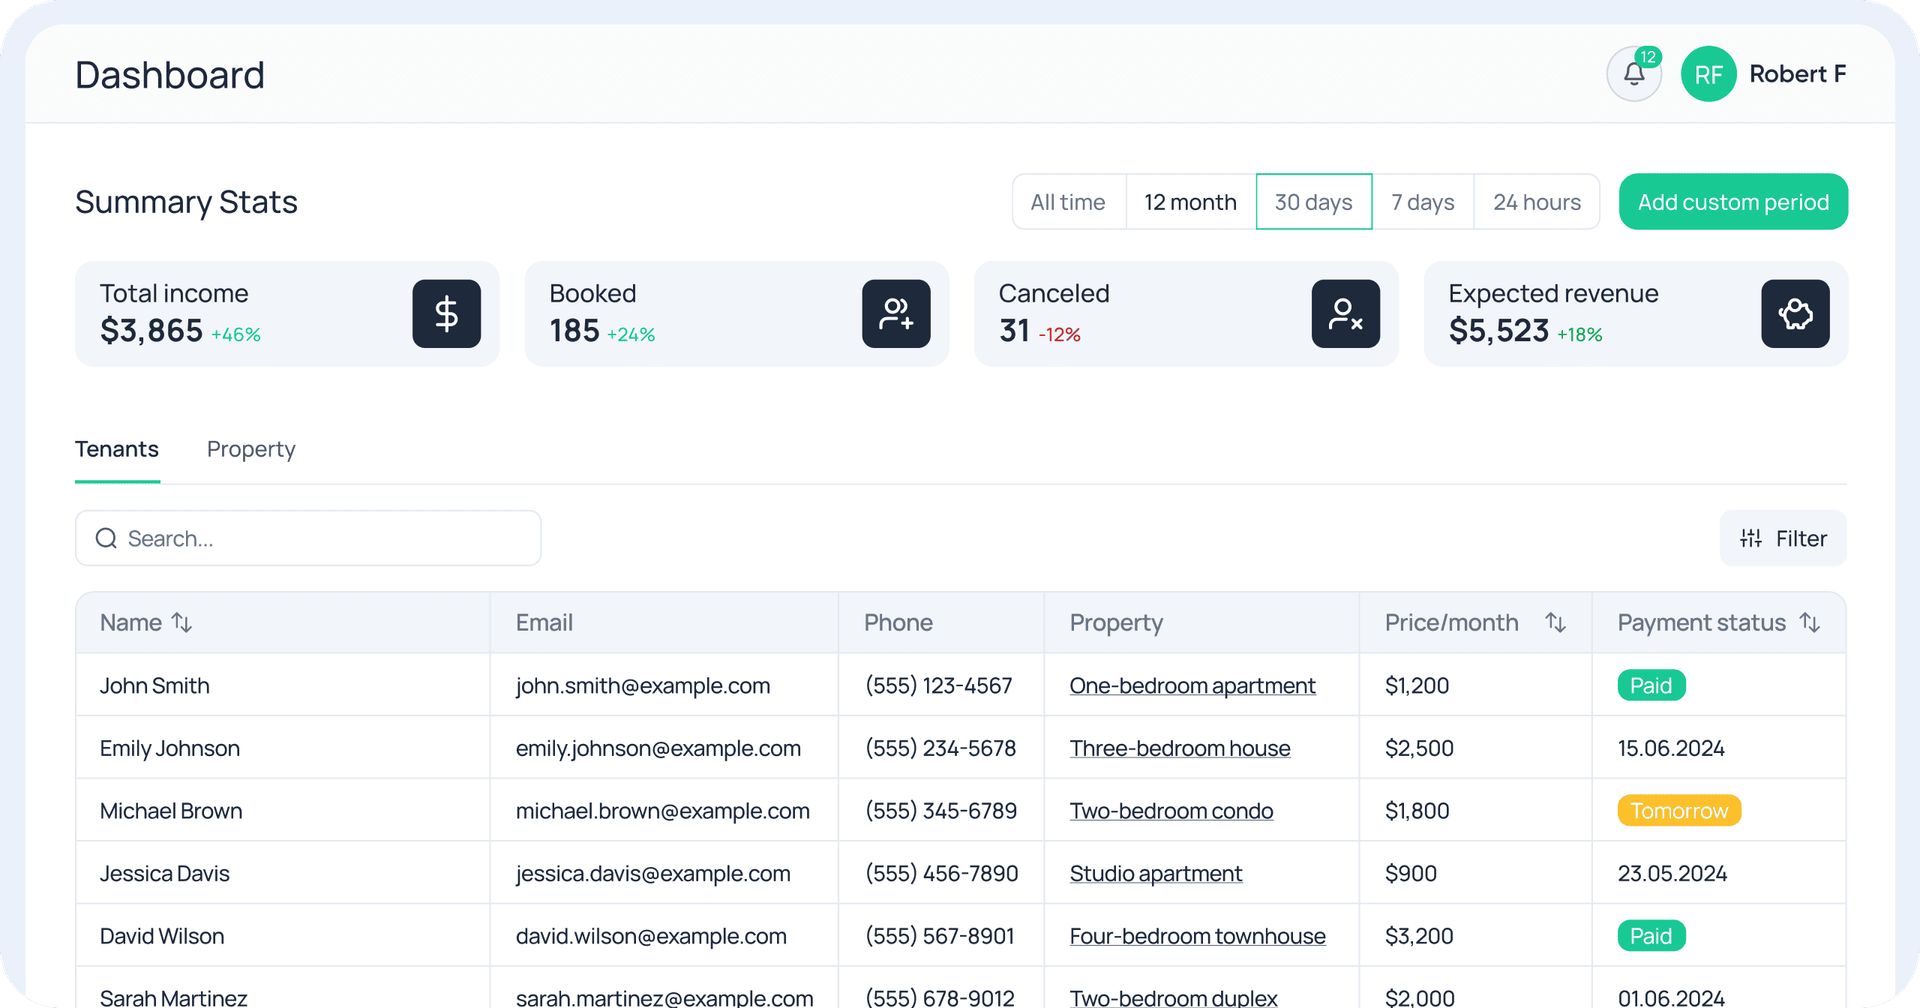1920x1008 pixels.
Task: Select the All time period
Action: (1068, 202)
